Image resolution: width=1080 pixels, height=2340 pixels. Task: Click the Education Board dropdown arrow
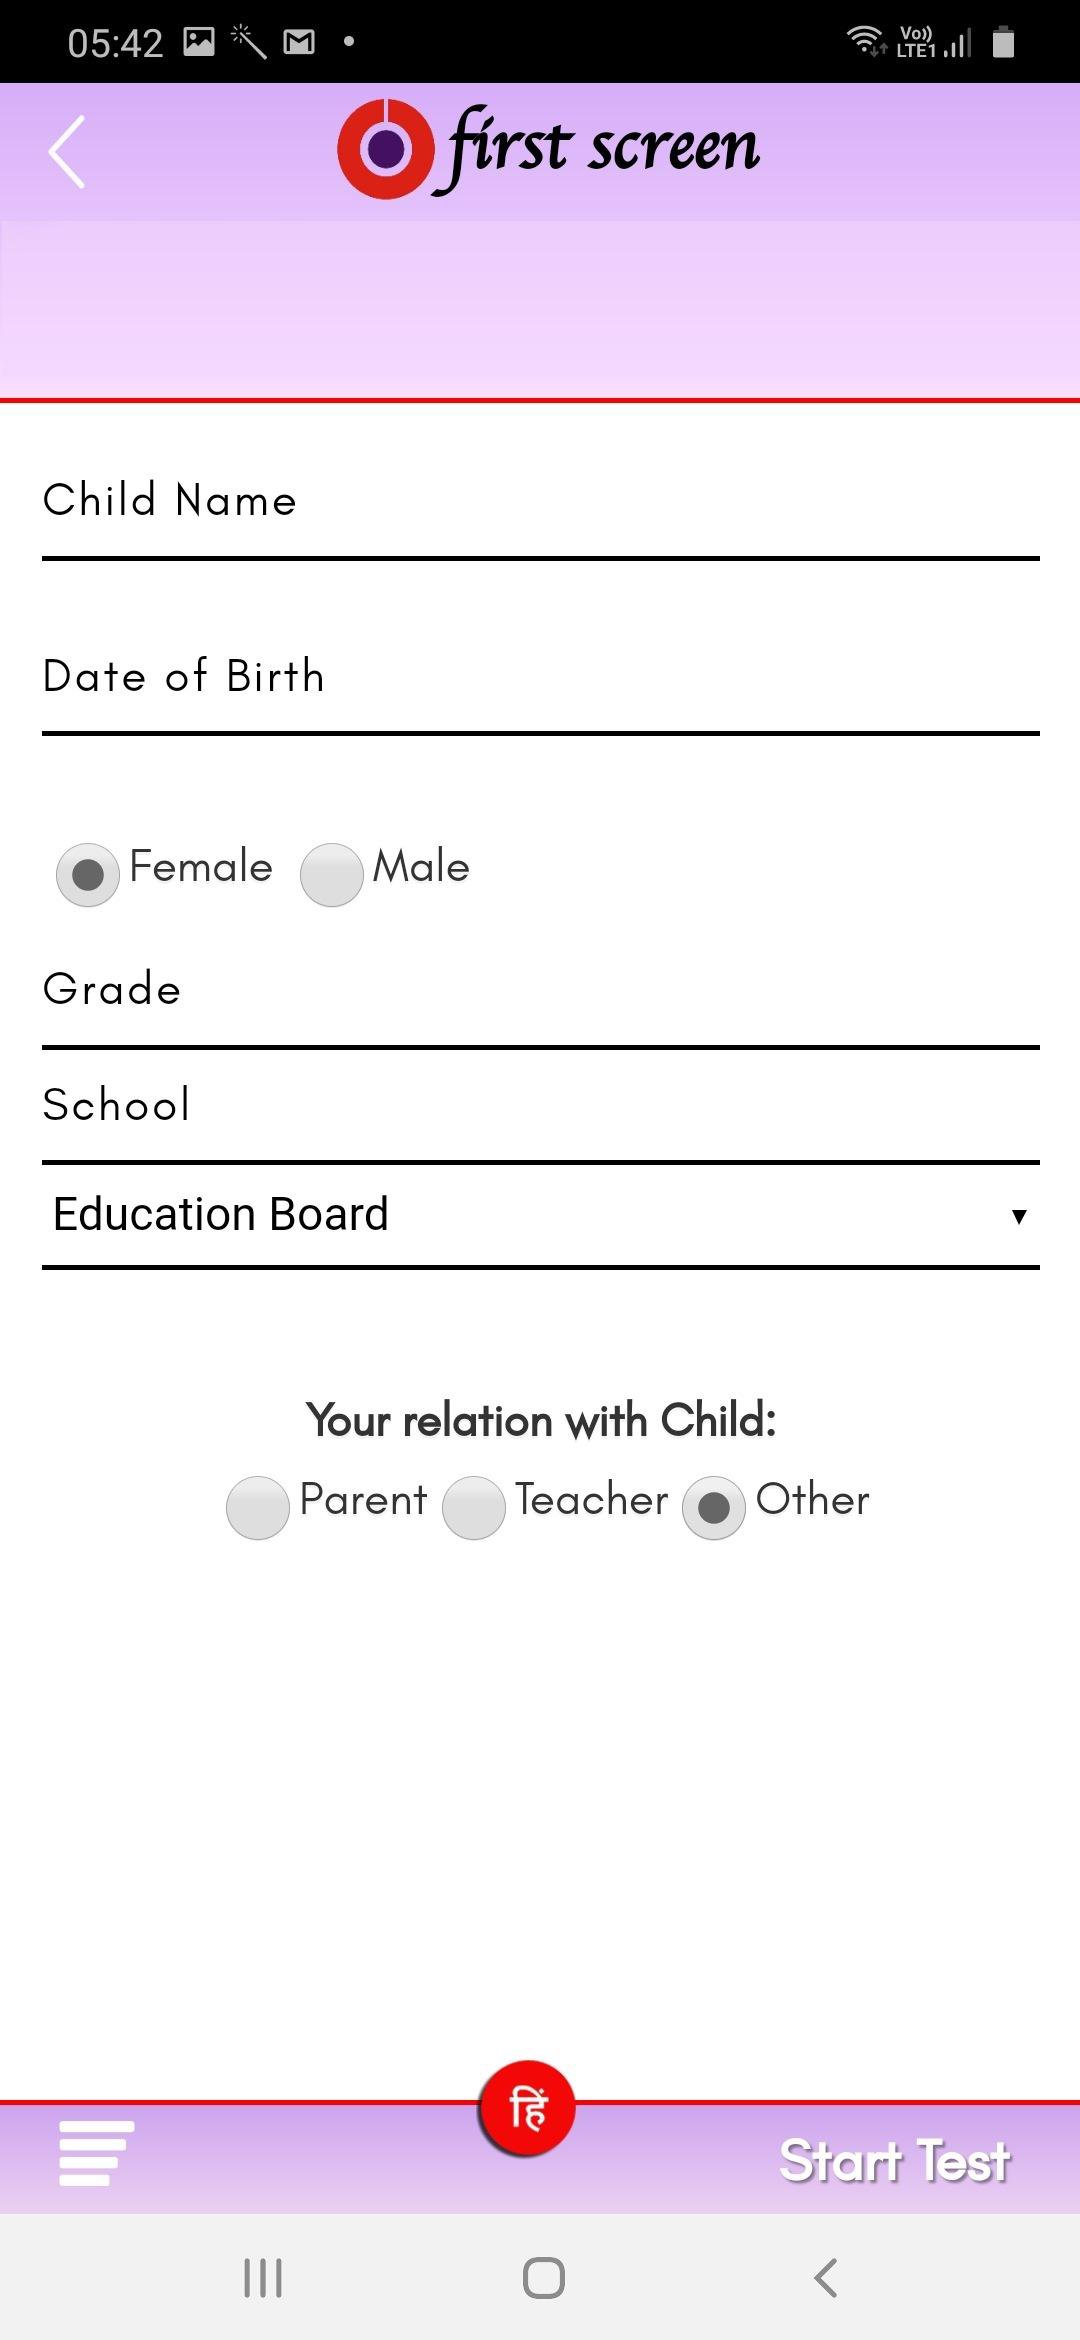coord(1018,1217)
